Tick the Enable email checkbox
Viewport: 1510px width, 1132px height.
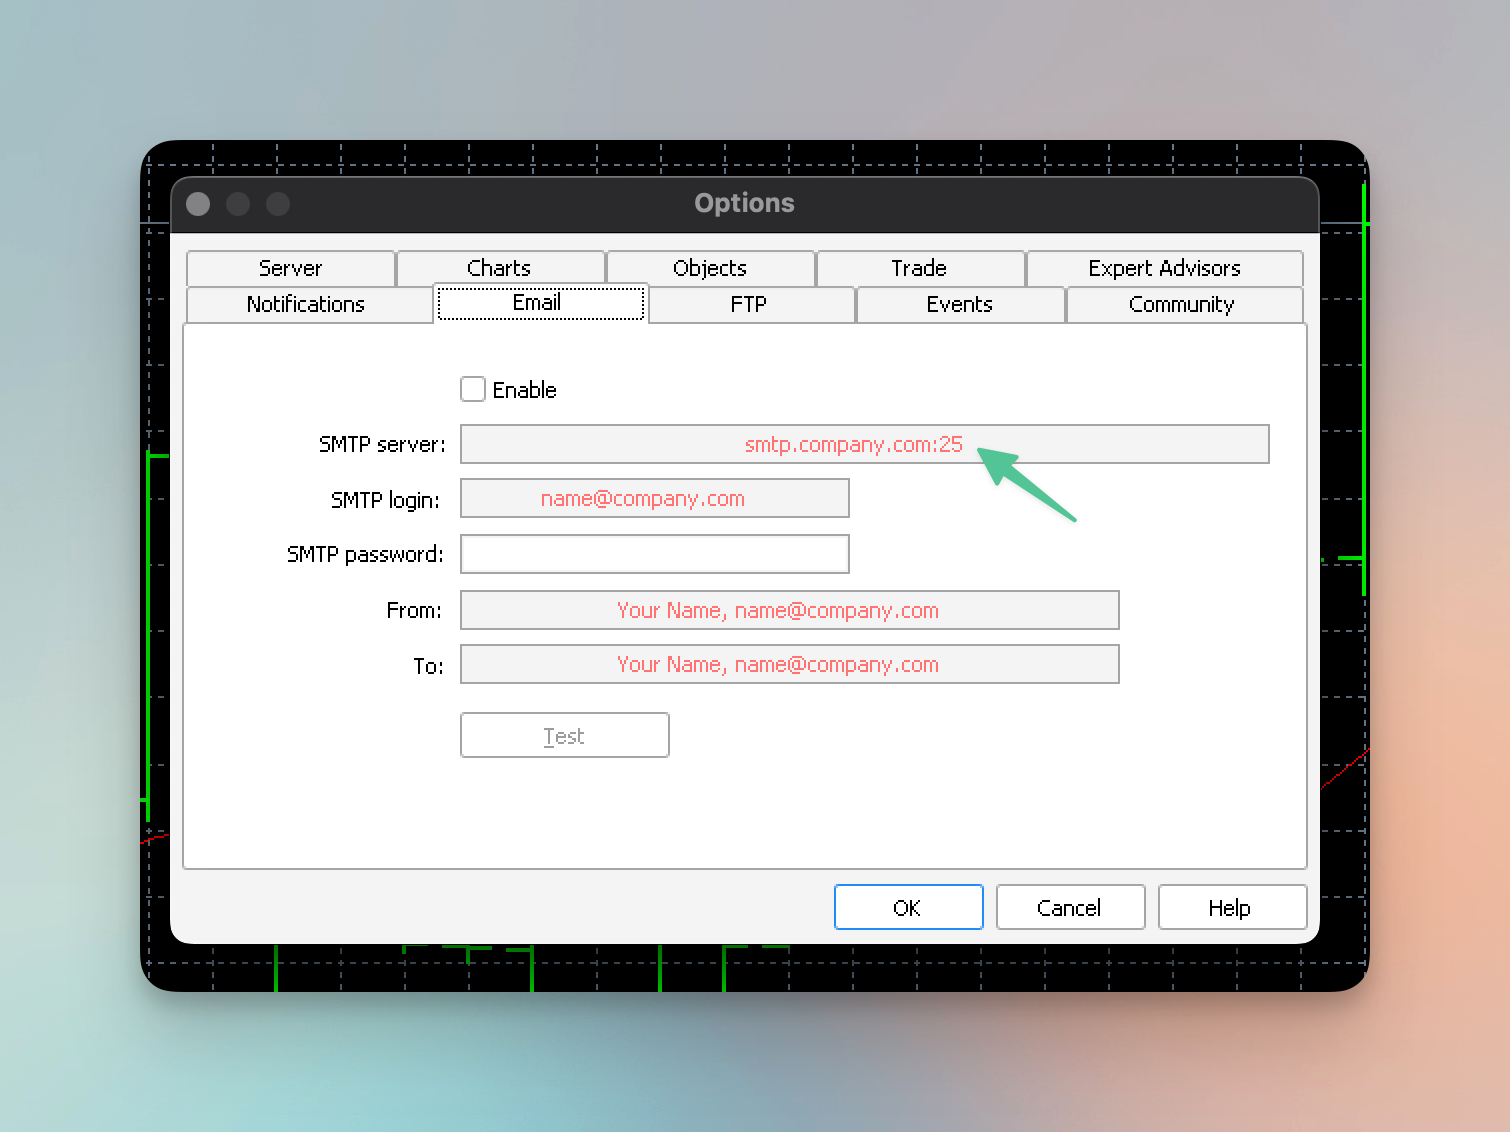pos(473,389)
